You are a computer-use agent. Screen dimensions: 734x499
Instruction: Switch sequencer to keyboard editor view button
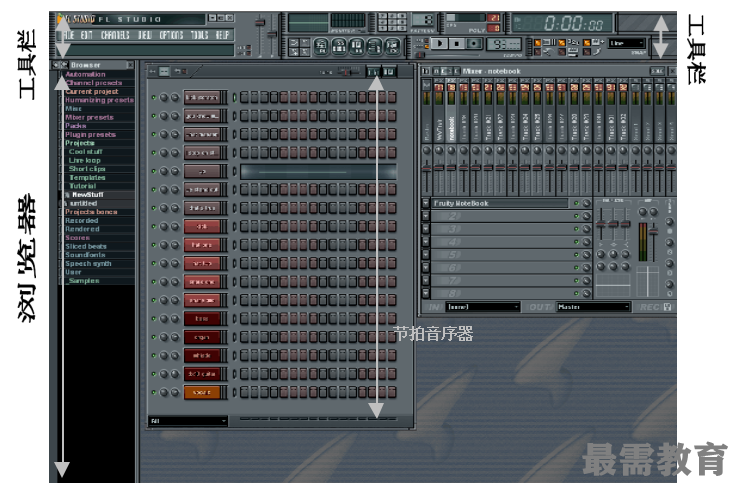click(389, 72)
